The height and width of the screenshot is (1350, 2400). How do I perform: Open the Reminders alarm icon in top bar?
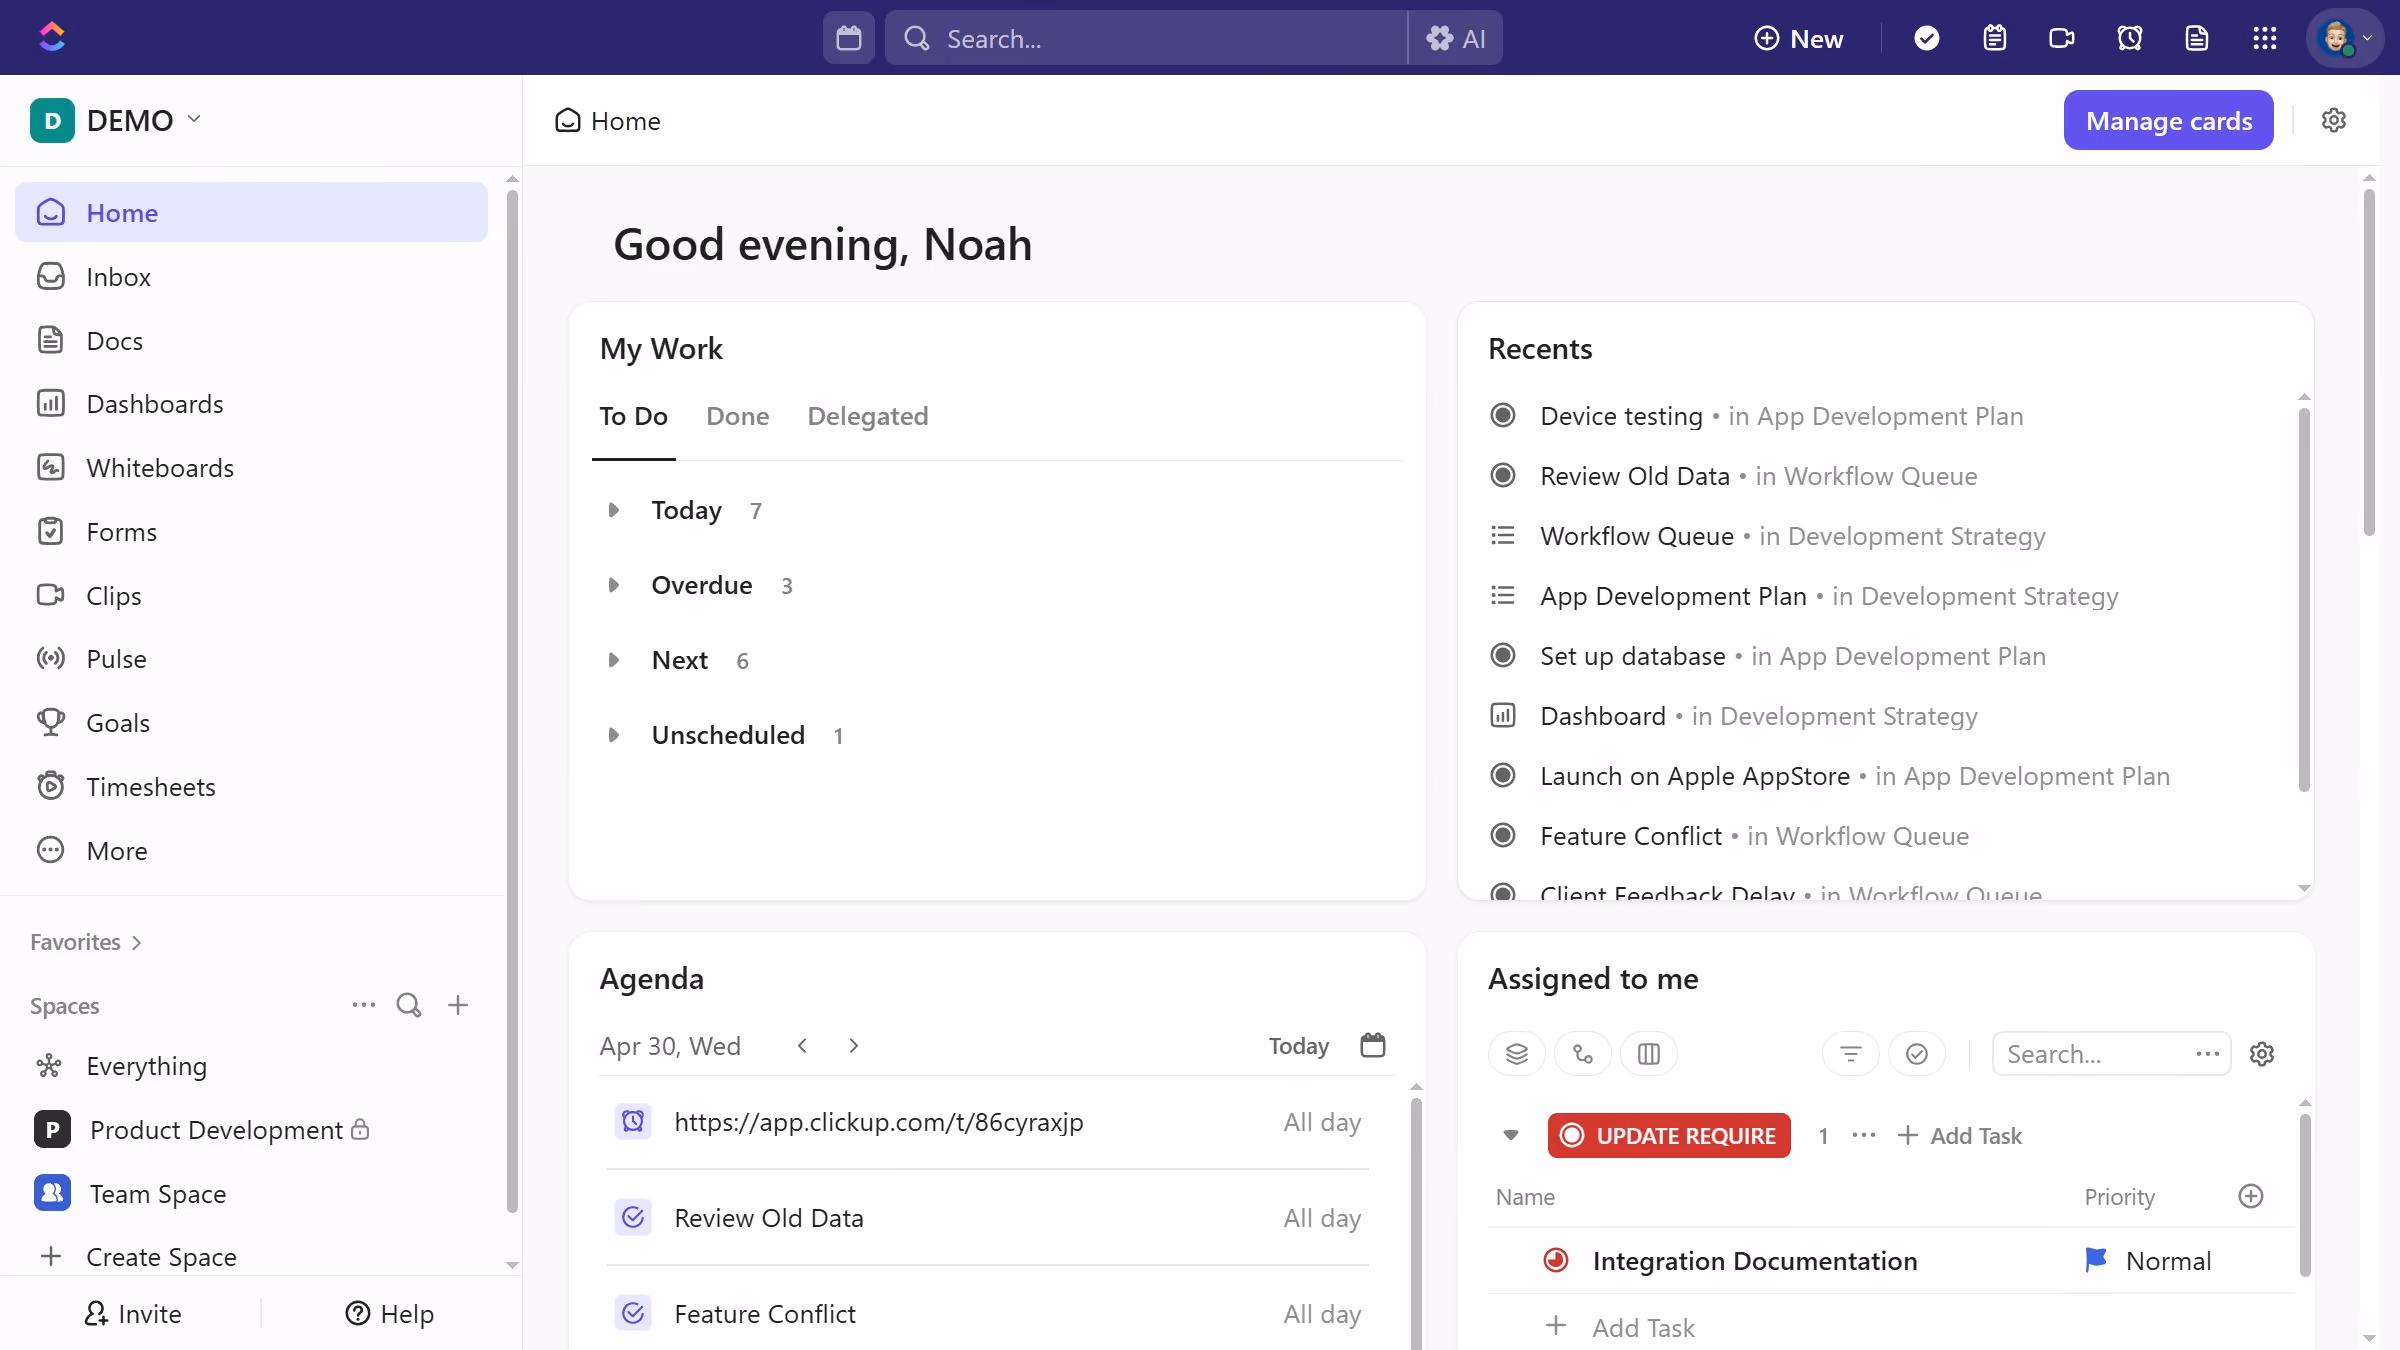click(x=2130, y=38)
